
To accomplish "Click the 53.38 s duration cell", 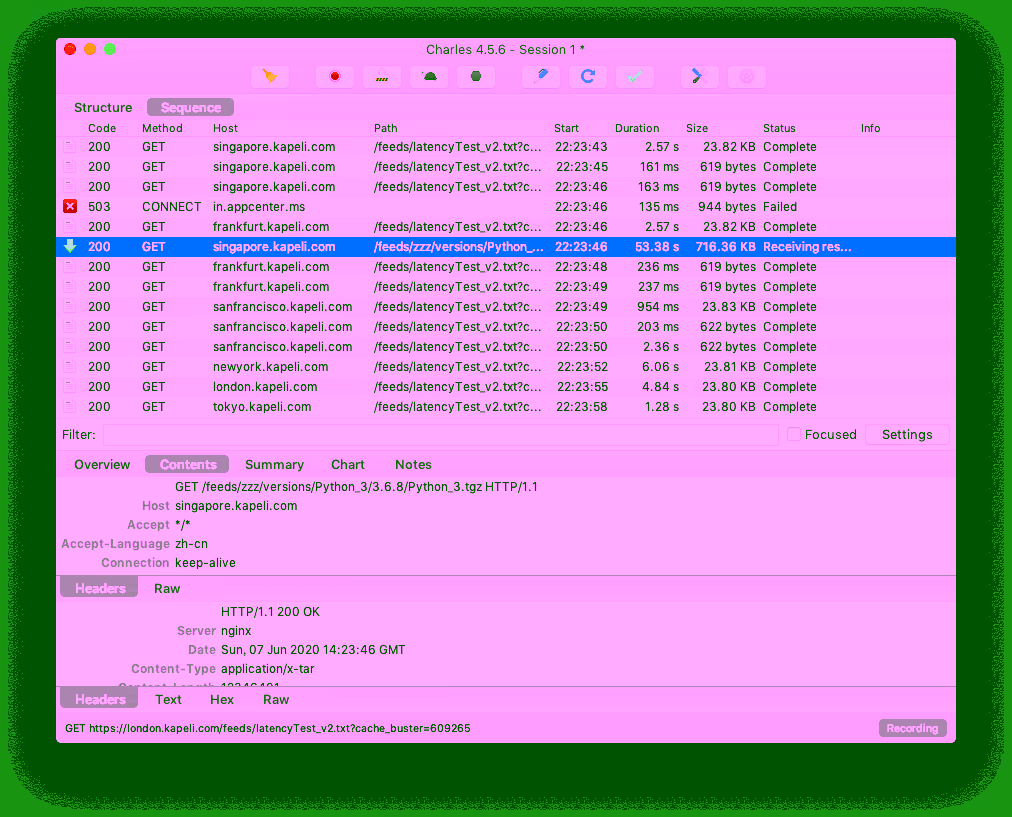I will point(657,247).
